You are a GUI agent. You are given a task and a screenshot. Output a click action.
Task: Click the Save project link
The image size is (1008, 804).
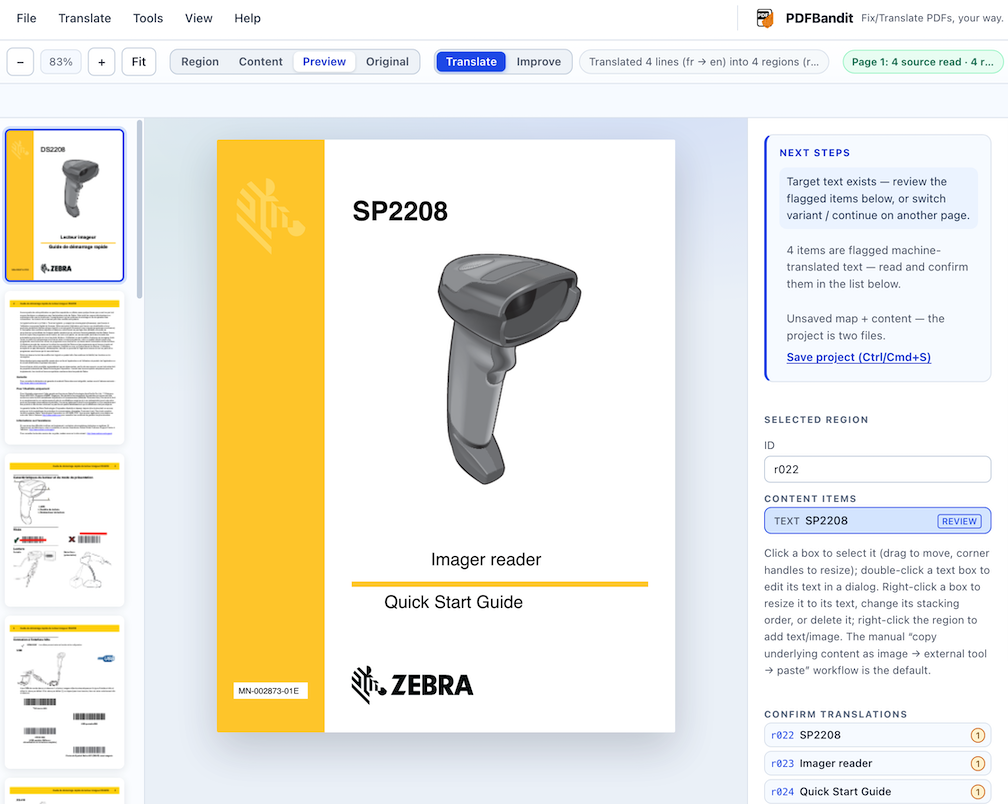point(858,357)
